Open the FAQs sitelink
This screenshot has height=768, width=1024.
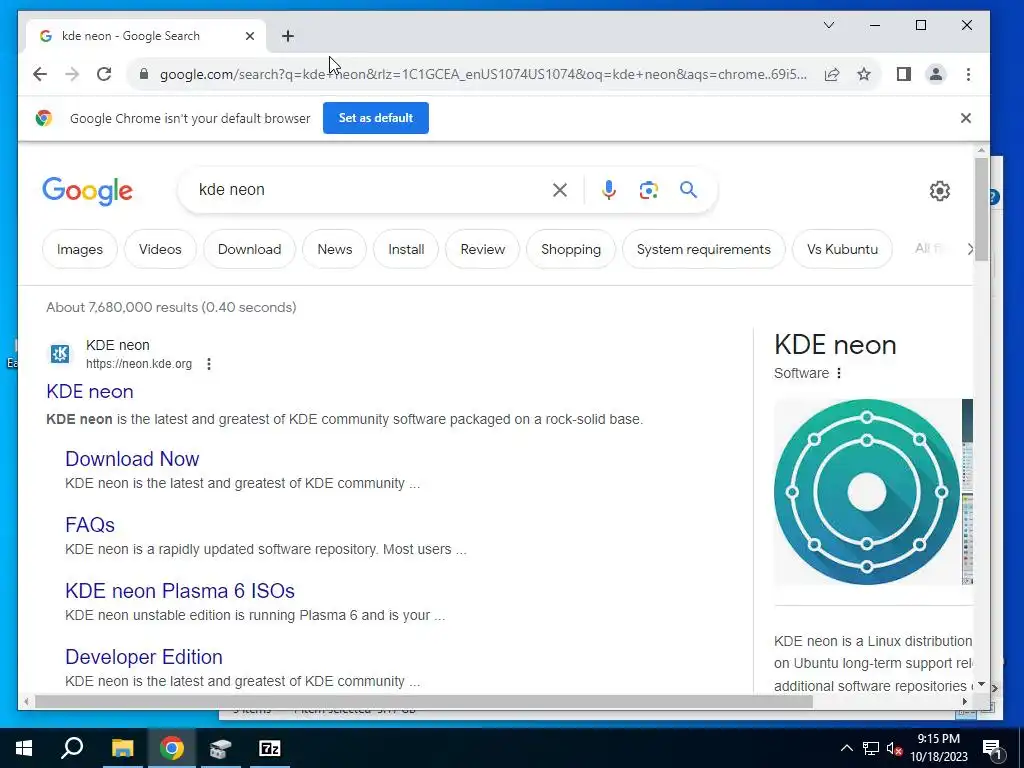90,524
